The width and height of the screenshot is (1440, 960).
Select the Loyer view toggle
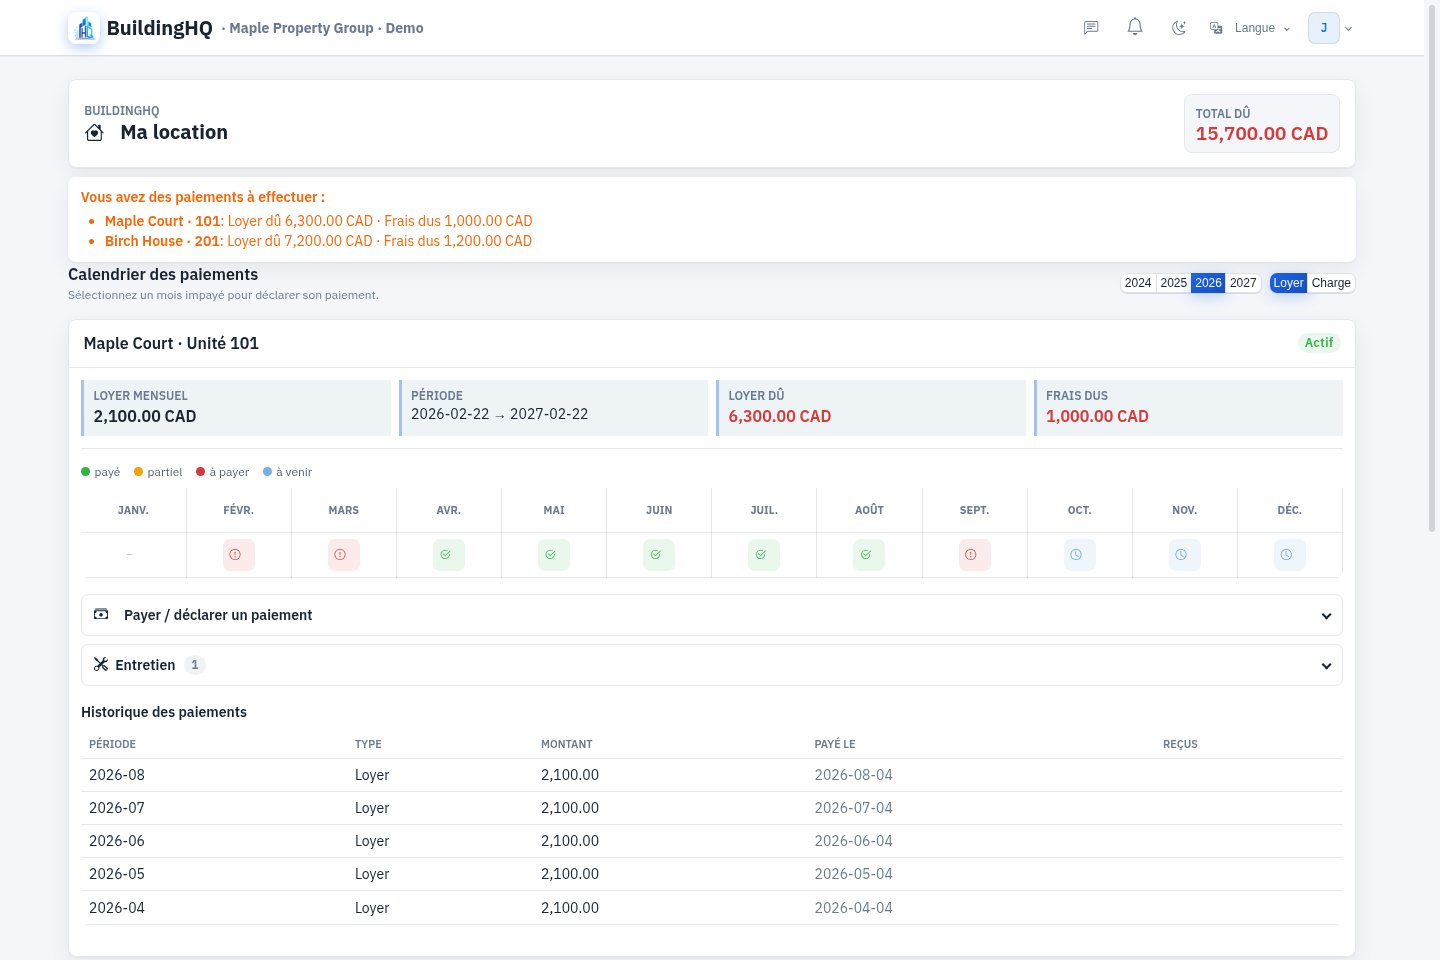[x=1288, y=283]
